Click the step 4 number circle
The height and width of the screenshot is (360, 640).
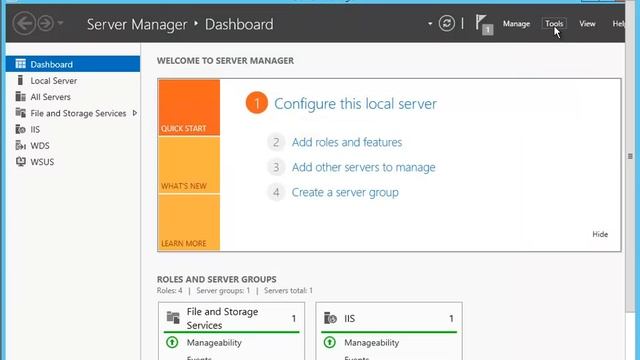[276, 192]
